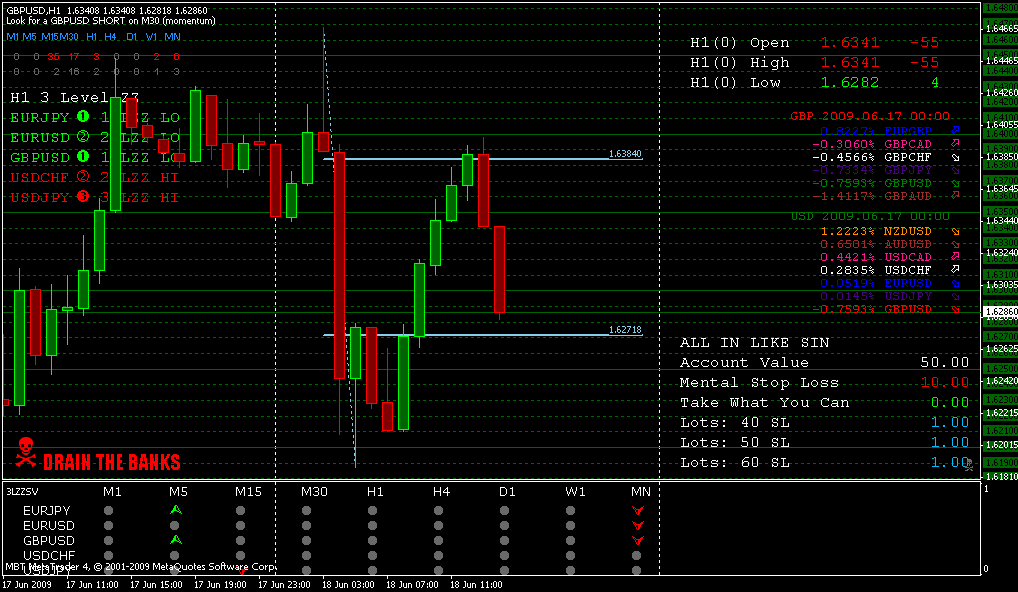This screenshot has height=592, width=1018.
Task: Click USDJPY's red number-three circle badge
Action: point(82,196)
